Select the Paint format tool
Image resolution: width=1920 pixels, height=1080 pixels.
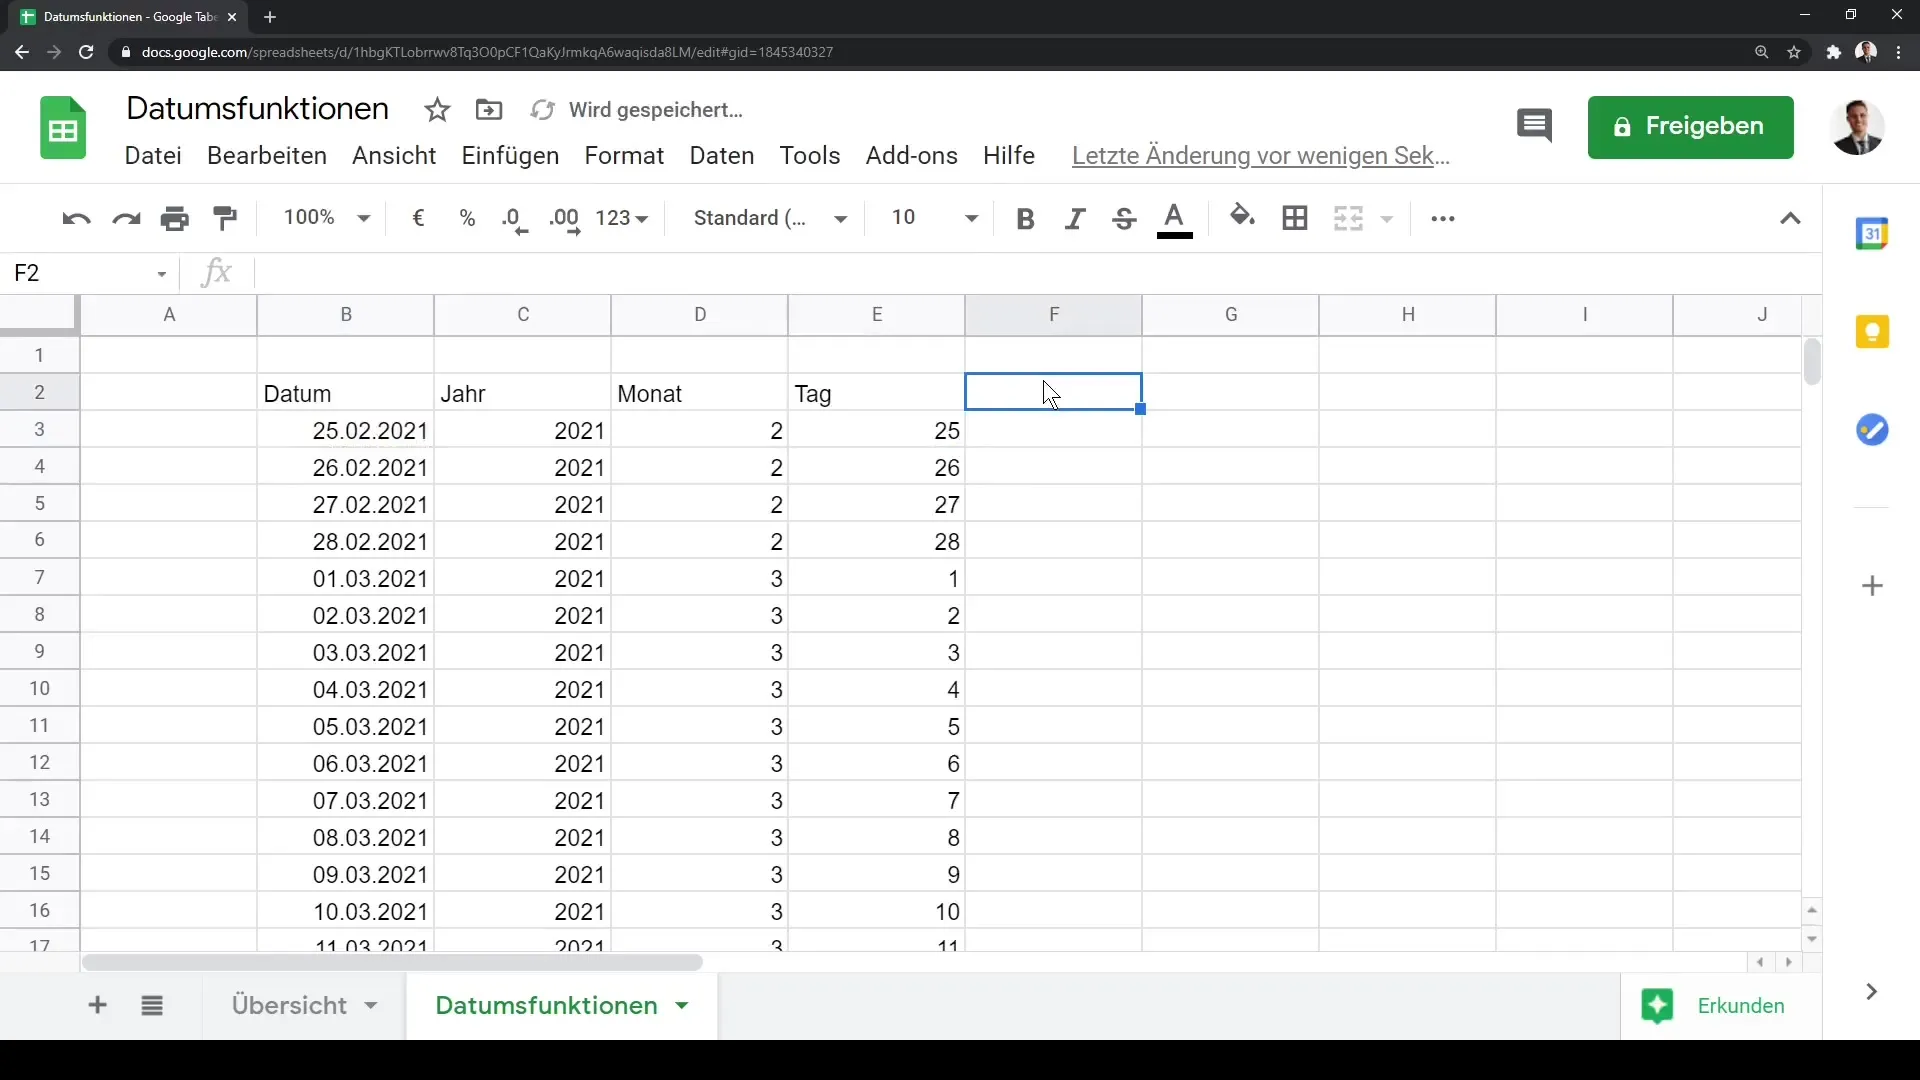pos(225,219)
